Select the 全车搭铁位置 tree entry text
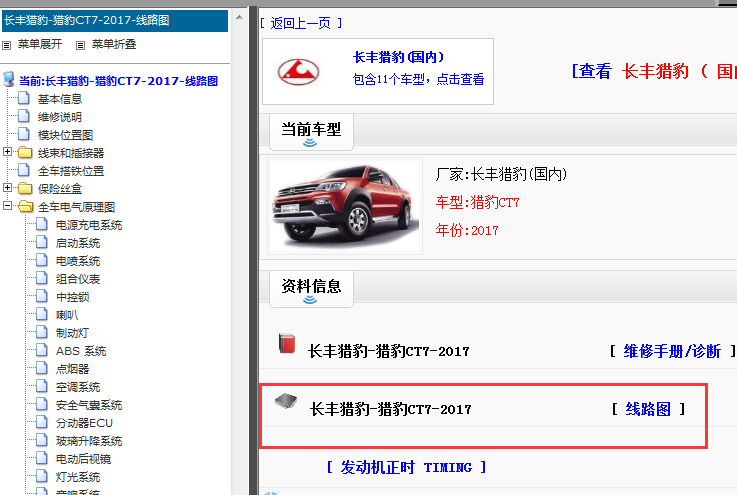Screen dimensions: 737x495 [71, 171]
